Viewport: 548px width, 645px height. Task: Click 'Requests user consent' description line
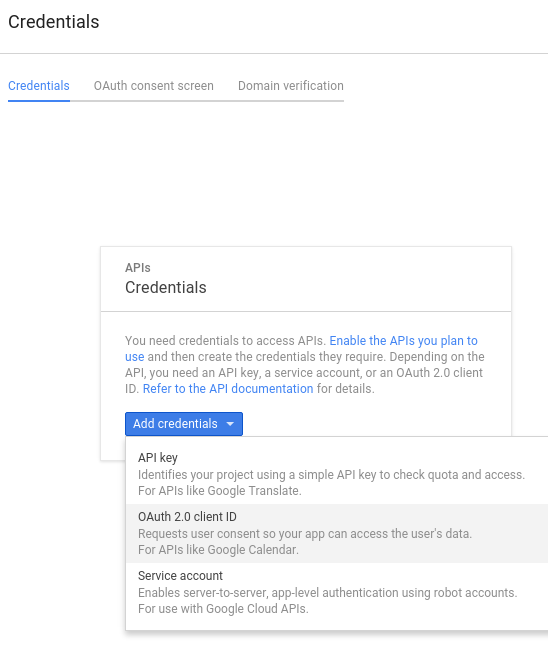tap(305, 534)
